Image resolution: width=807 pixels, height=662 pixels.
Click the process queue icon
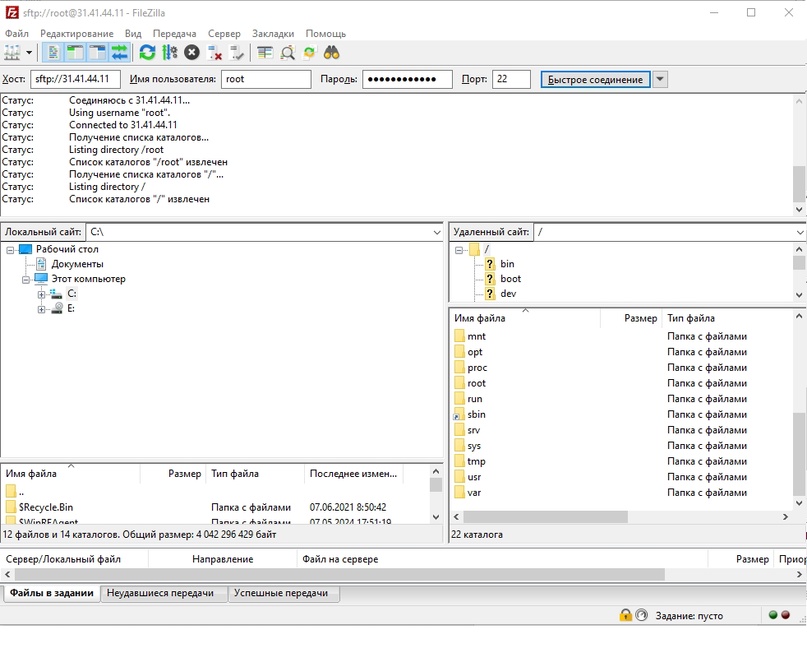click(169, 52)
